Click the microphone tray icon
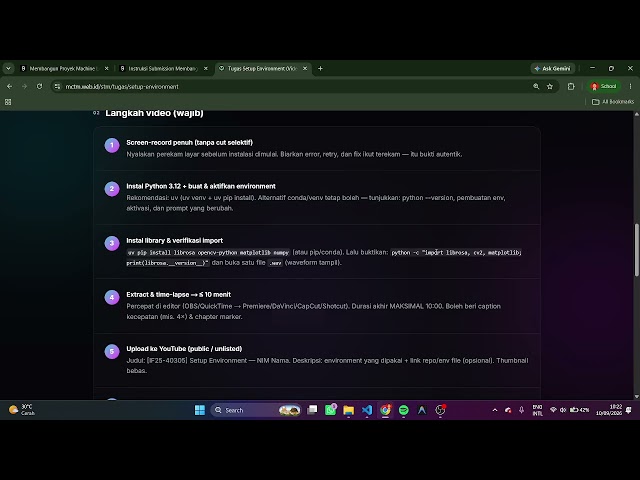Viewport: 640px width, 480px height. coord(521,410)
